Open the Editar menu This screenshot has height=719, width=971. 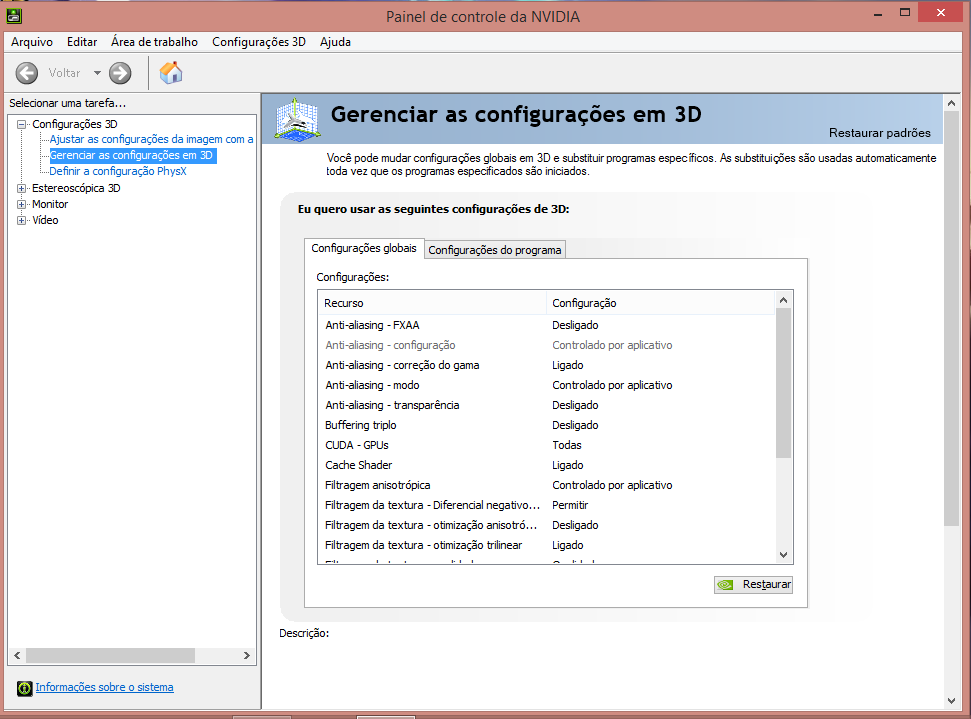click(x=82, y=42)
